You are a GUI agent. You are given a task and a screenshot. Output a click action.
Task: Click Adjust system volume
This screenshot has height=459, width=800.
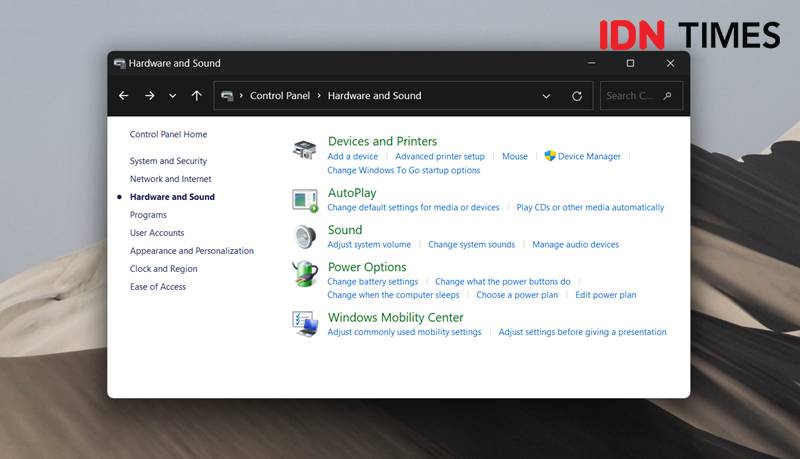(x=369, y=245)
